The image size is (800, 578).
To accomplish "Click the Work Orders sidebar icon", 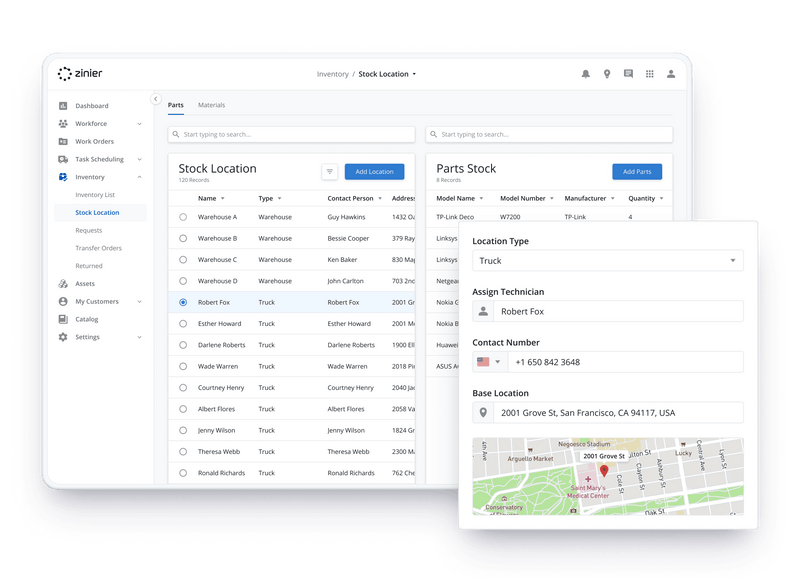I will pos(62,141).
